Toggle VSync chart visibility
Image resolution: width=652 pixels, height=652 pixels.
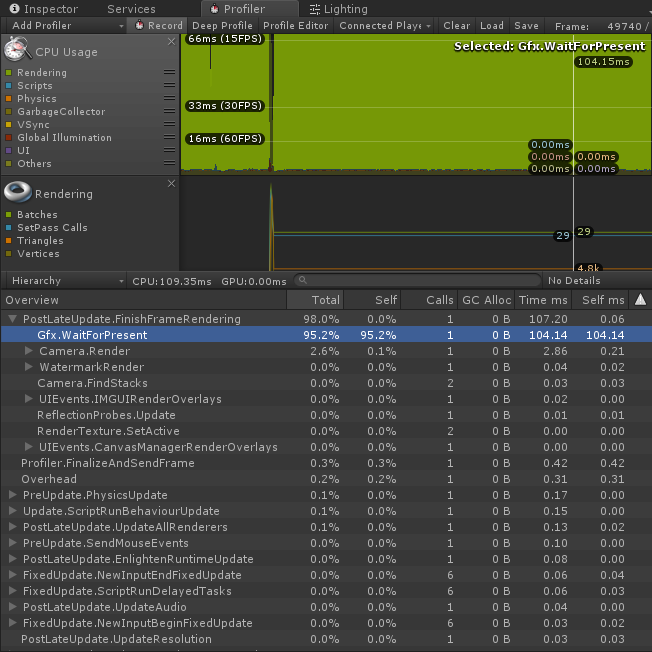click(8, 124)
